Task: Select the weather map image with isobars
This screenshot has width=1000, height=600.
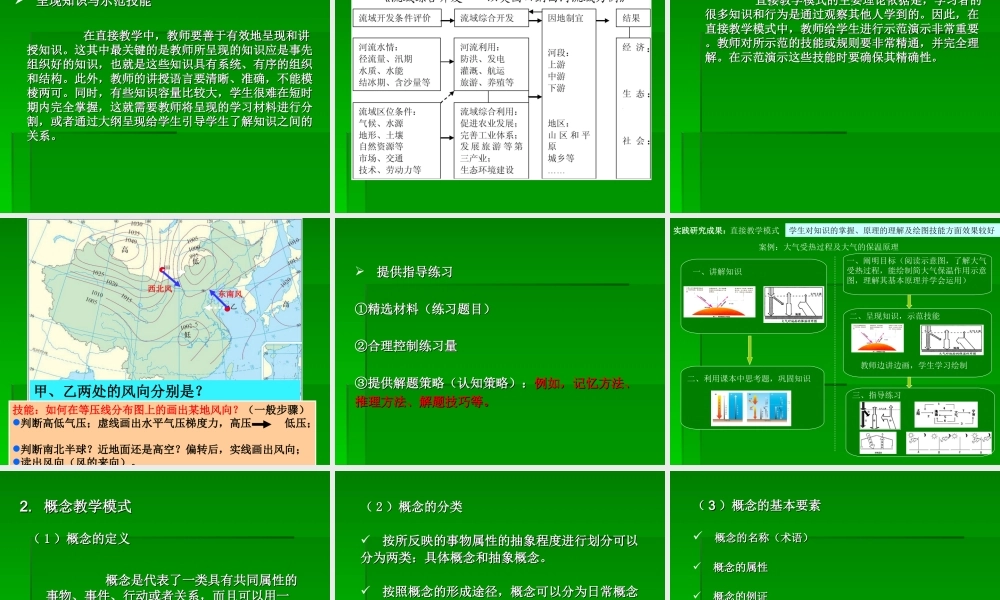Action: pyautogui.click(x=165, y=300)
